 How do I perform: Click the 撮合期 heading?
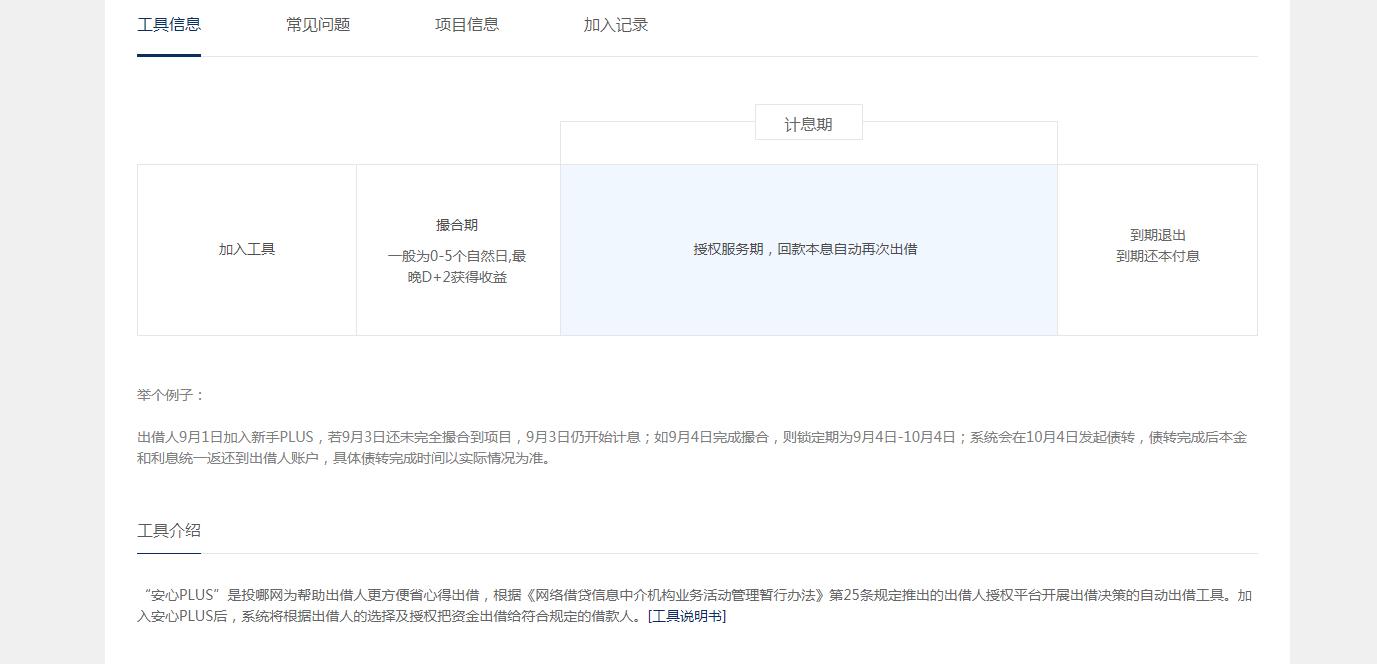tap(457, 225)
